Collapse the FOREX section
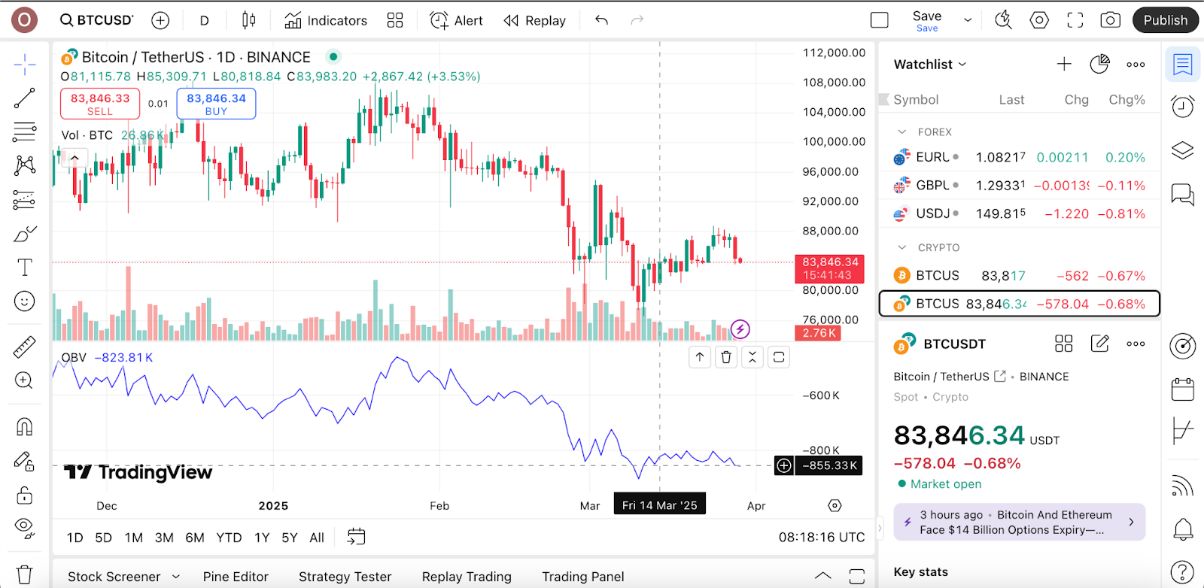 (x=902, y=132)
